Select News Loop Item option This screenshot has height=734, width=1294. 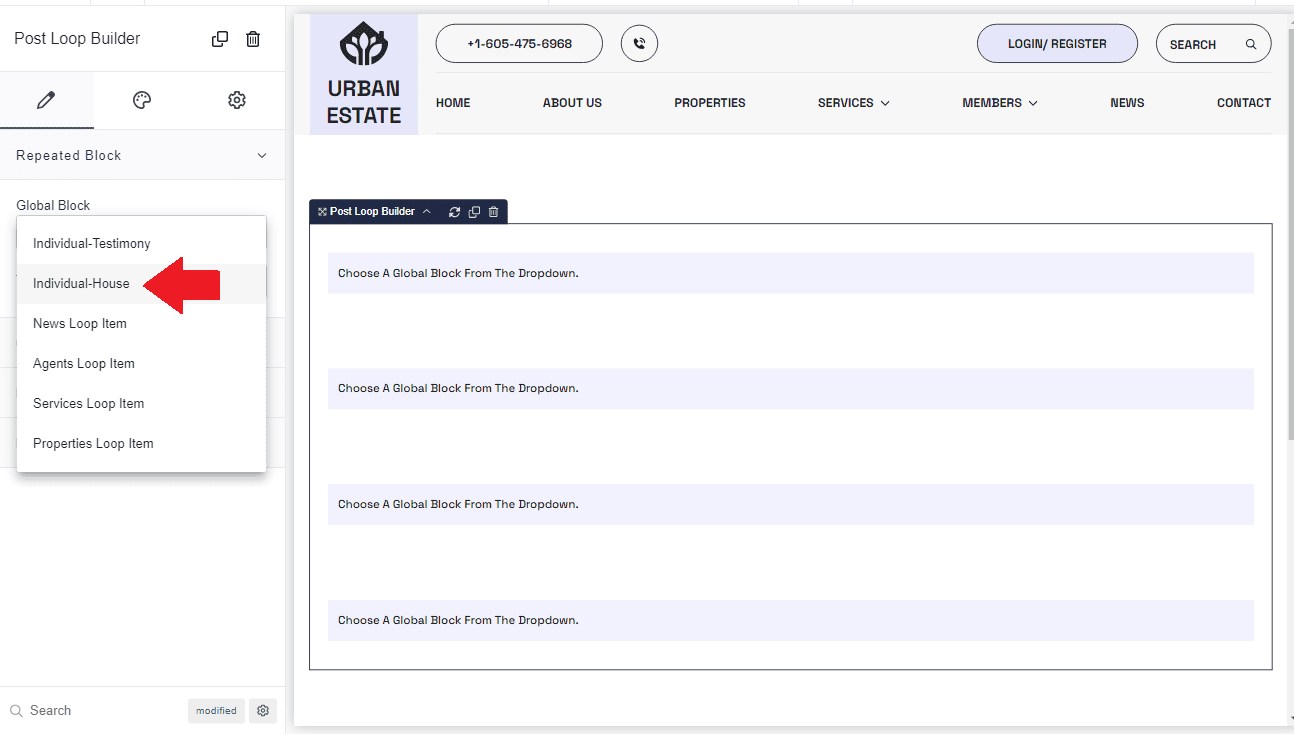tap(80, 324)
